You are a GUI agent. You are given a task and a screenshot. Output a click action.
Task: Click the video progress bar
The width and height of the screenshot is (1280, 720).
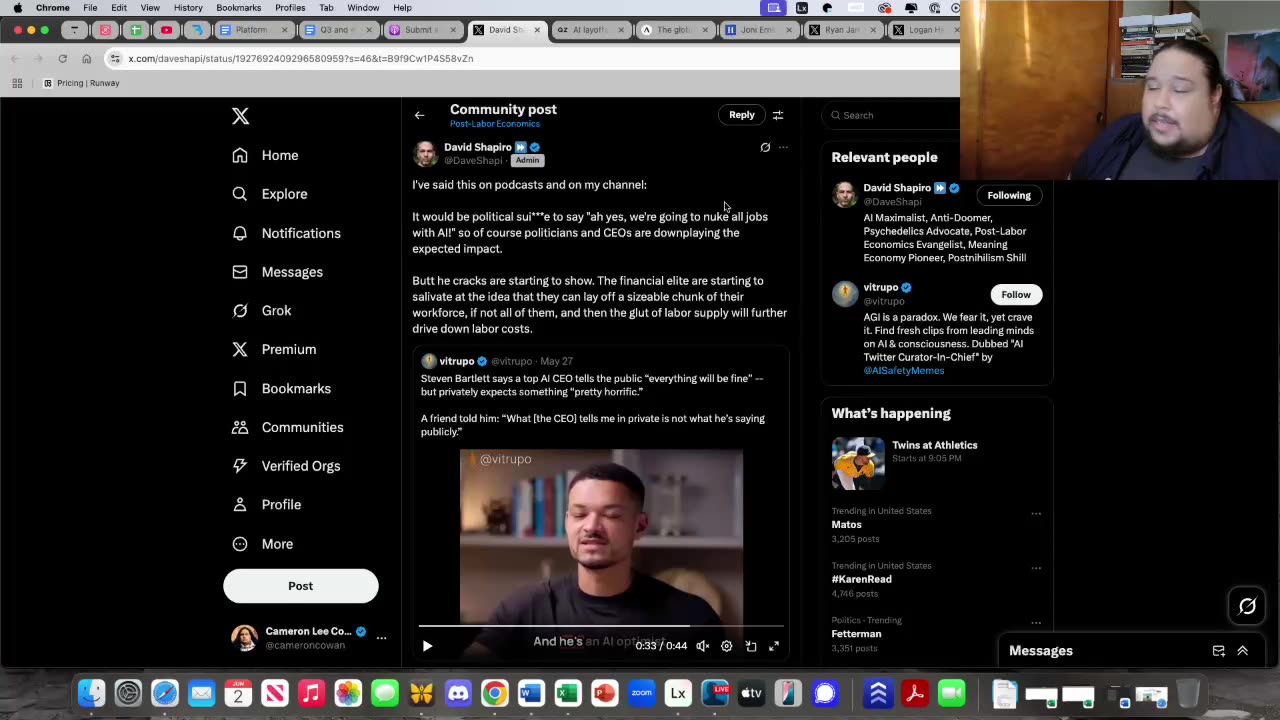coord(601,627)
